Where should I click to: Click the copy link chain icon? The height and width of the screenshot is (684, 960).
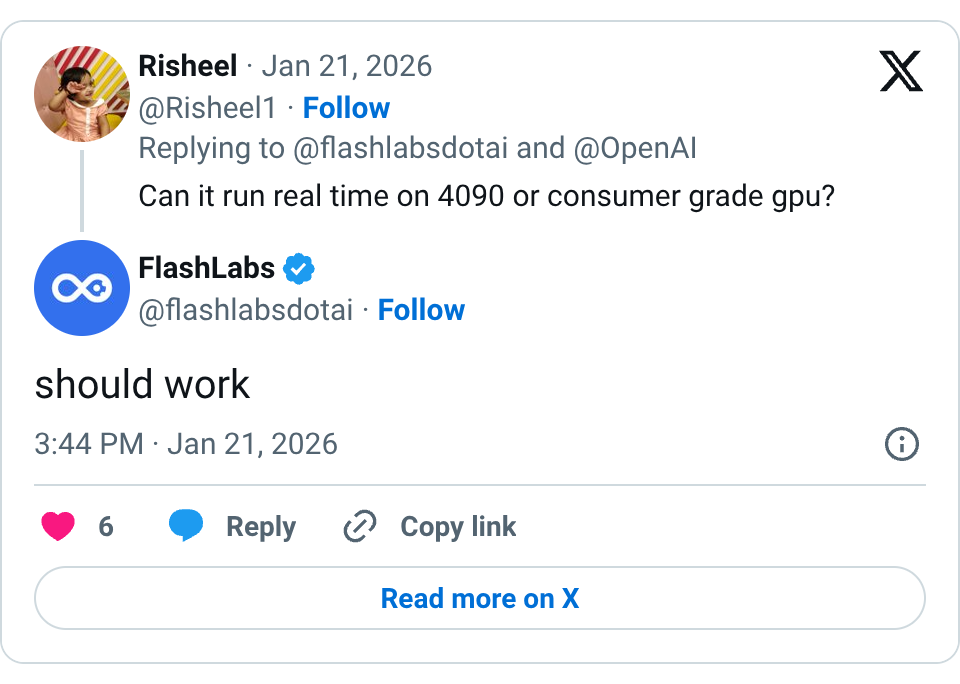click(359, 526)
